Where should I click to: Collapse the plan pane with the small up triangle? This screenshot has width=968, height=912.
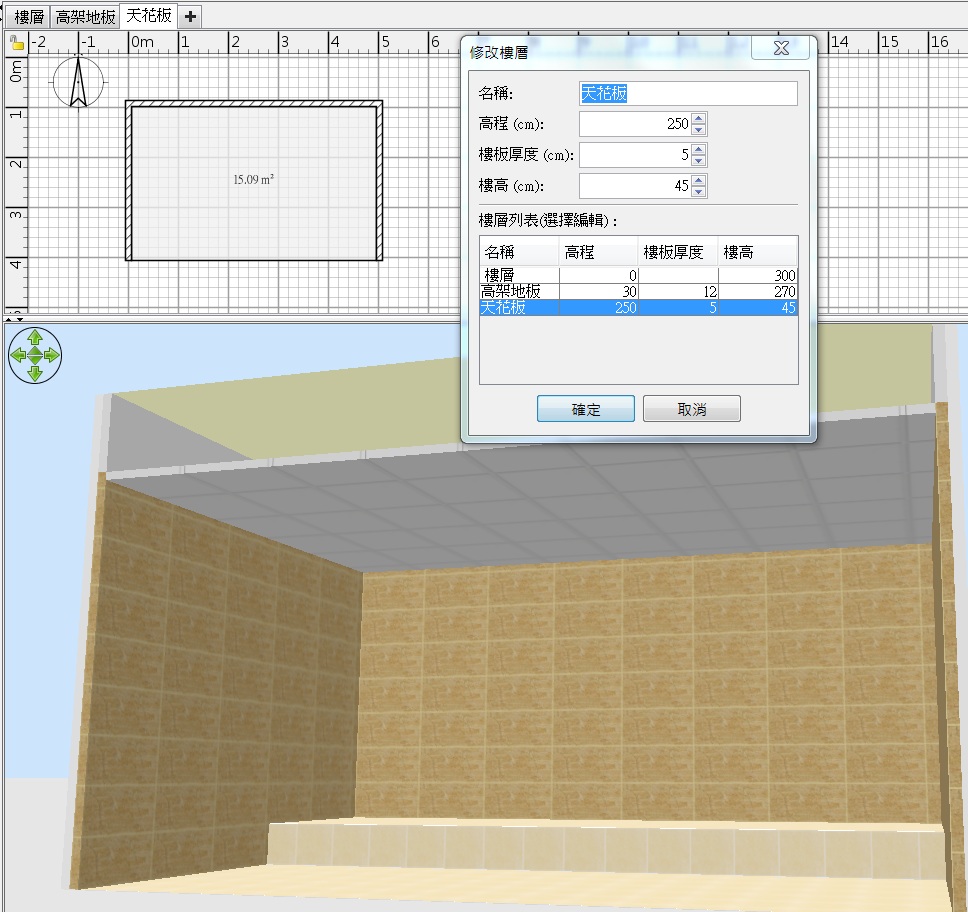[x=9, y=317]
